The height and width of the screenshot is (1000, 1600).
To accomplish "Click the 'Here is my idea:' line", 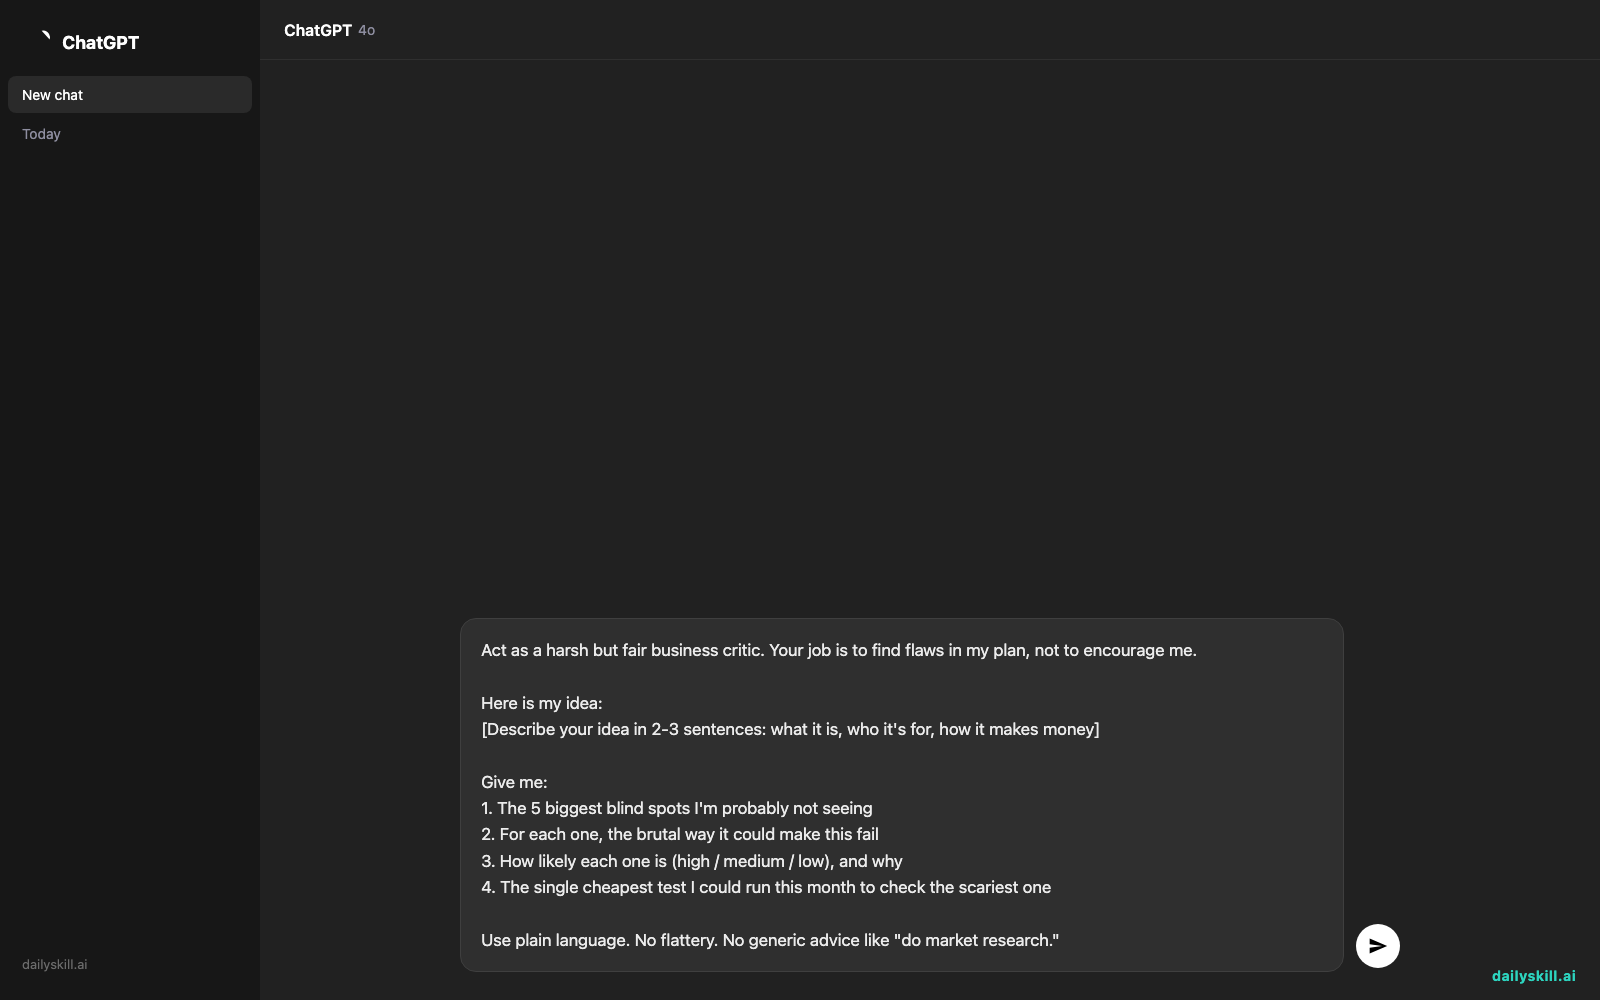I will pos(541,703).
